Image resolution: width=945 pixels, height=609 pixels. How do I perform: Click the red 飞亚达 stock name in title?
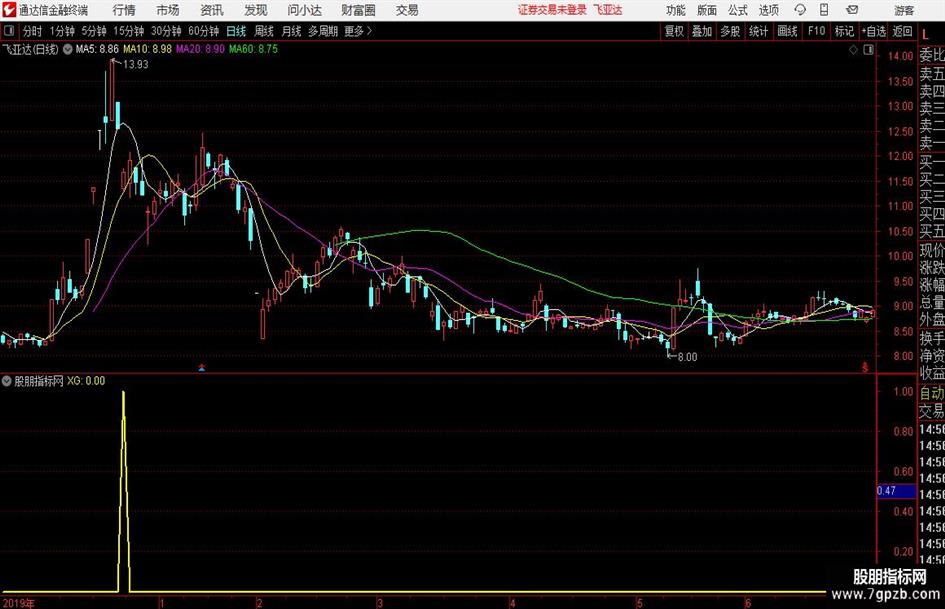[x=608, y=10]
